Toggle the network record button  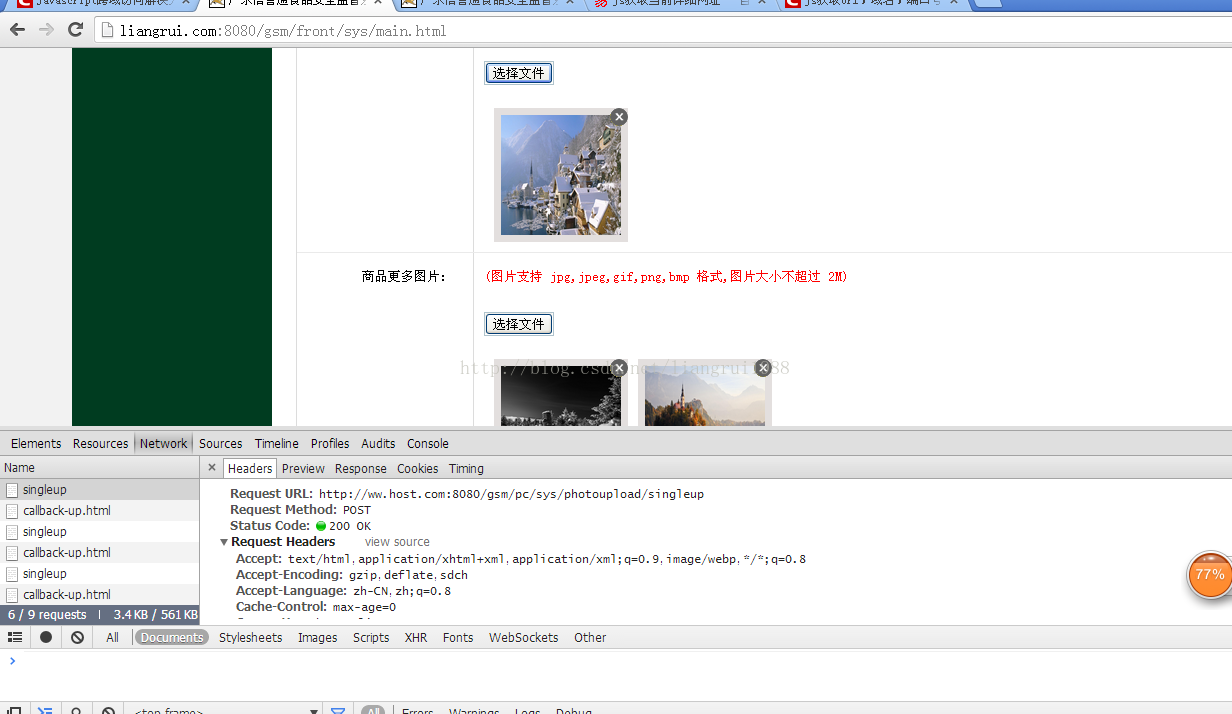(46, 637)
